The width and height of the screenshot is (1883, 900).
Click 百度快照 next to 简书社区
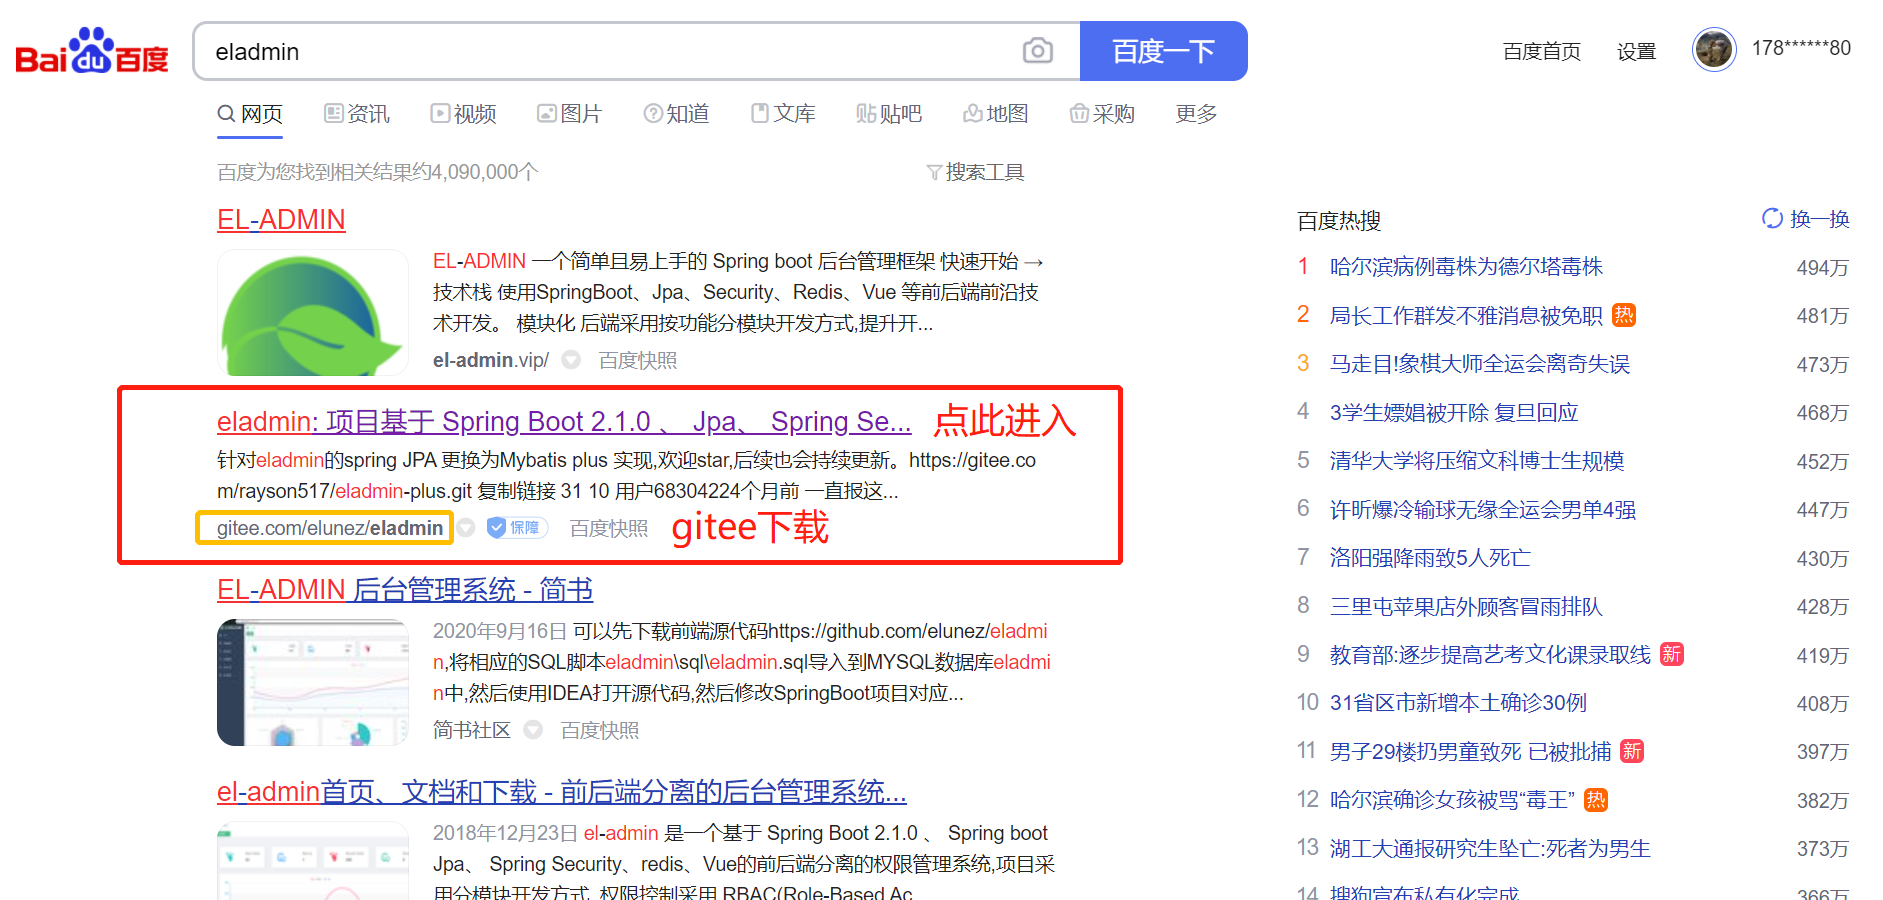tap(600, 730)
